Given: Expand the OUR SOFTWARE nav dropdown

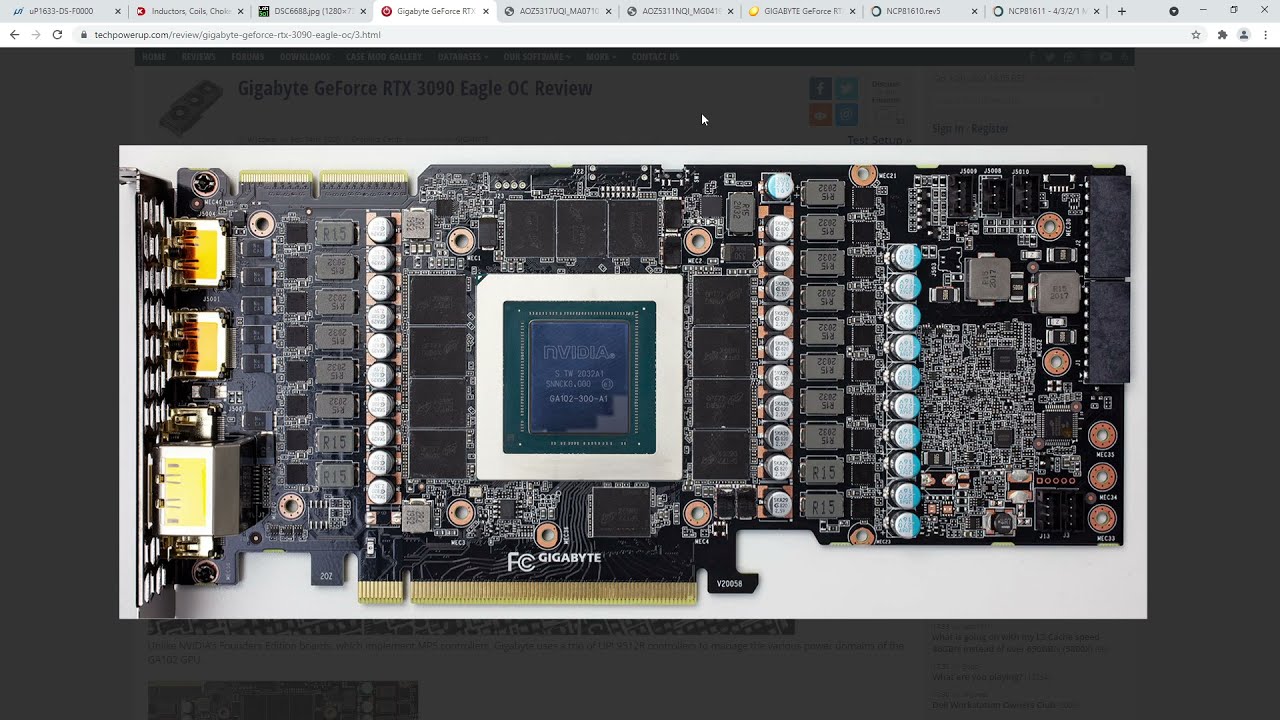Looking at the screenshot, I should tap(537, 57).
